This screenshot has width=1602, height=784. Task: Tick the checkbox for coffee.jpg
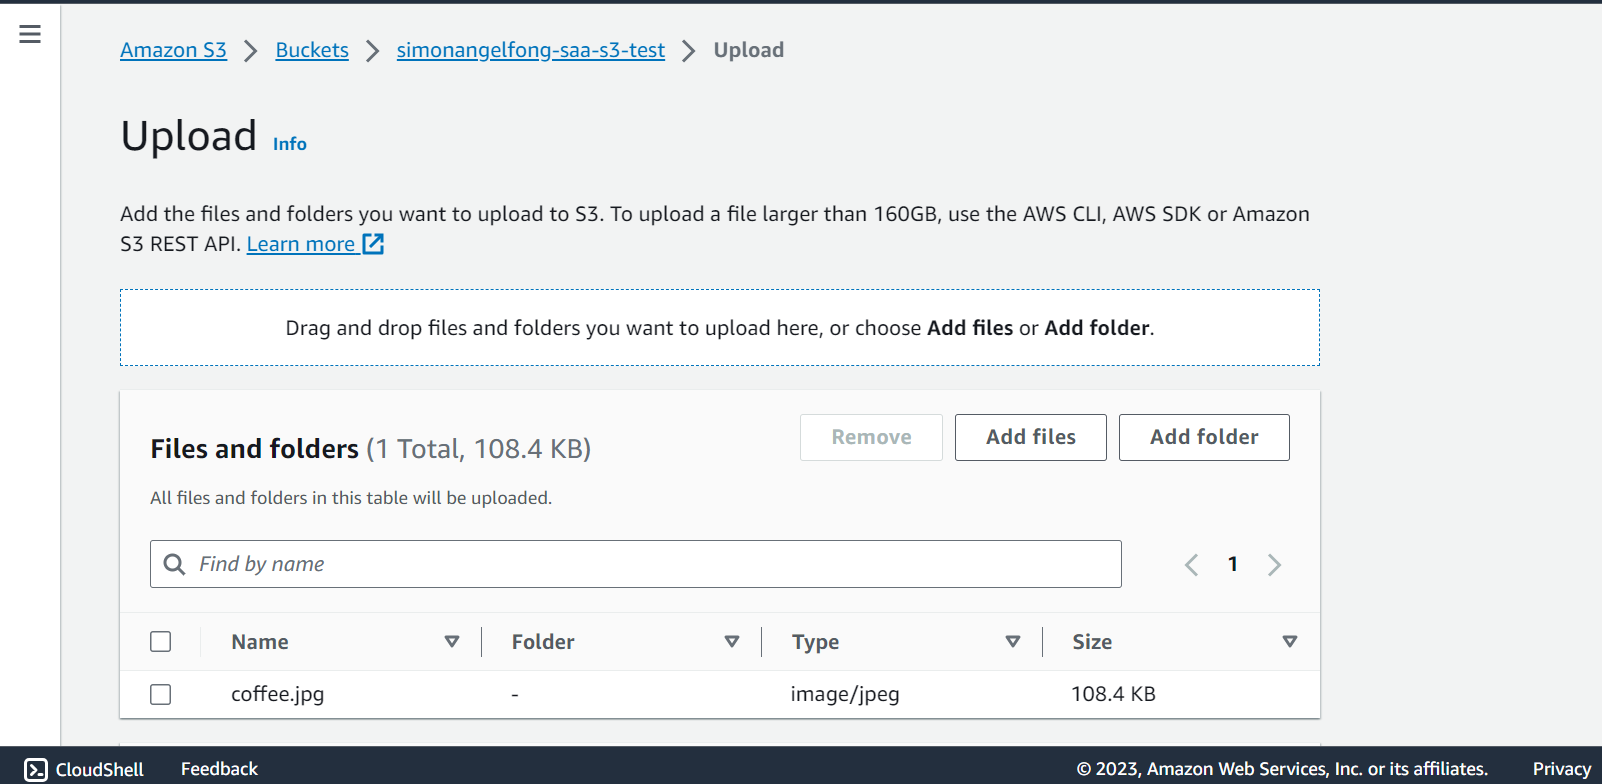click(x=160, y=694)
